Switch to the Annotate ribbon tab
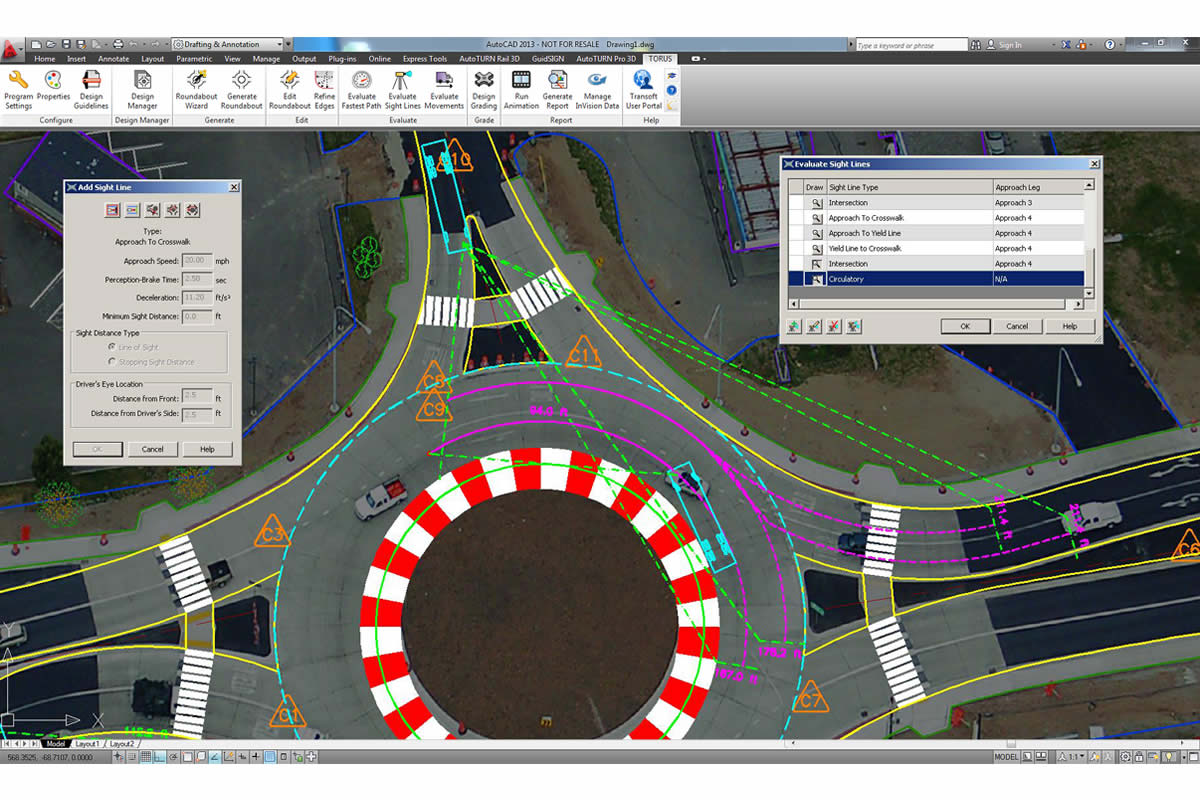 point(113,59)
